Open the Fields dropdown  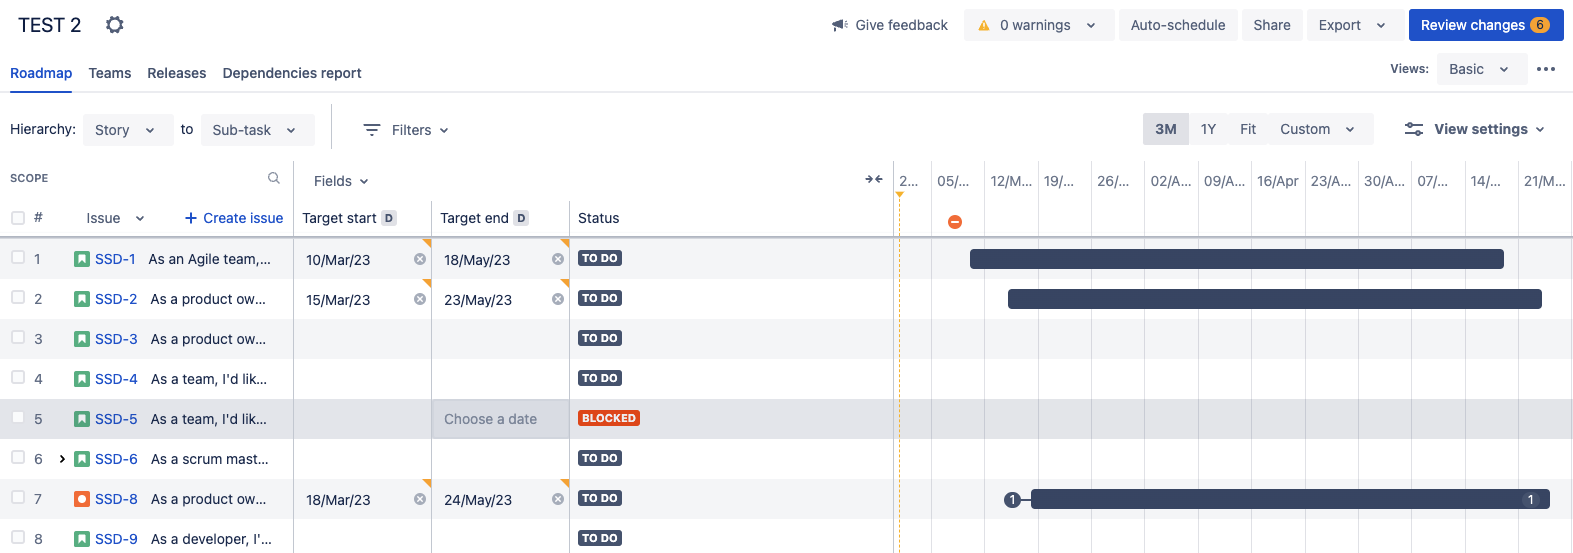[x=341, y=181]
